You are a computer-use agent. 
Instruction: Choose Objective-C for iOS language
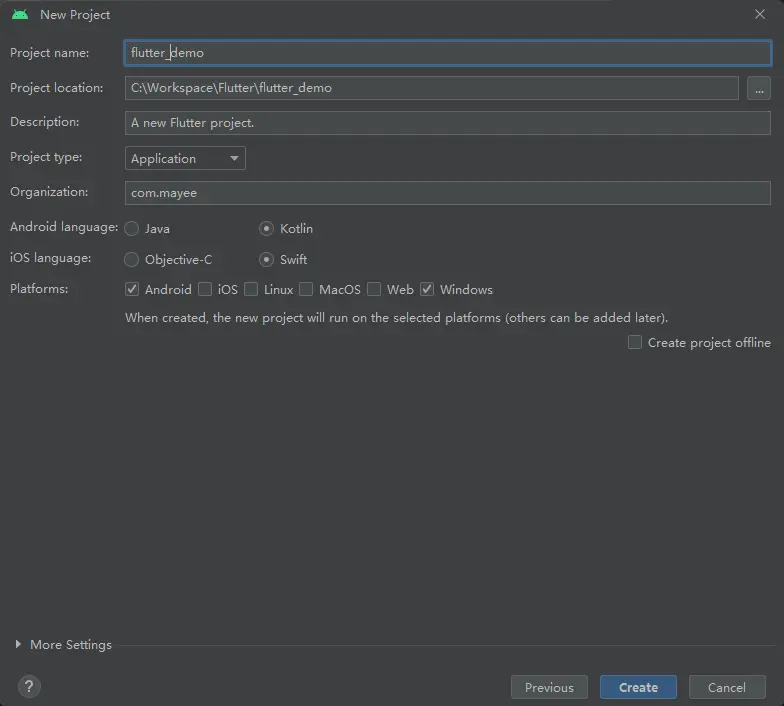(x=132, y=260)
